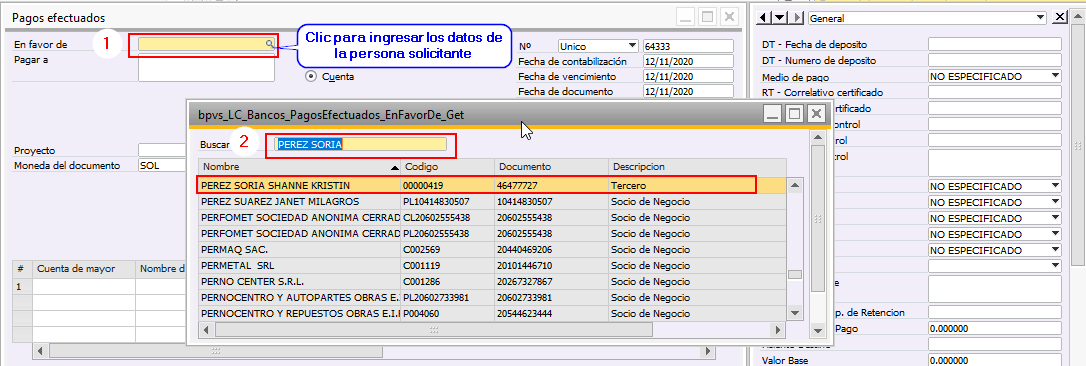Click code cell CL20602555438
Screen dimensions: 1086x366
[x=447, y=217]
